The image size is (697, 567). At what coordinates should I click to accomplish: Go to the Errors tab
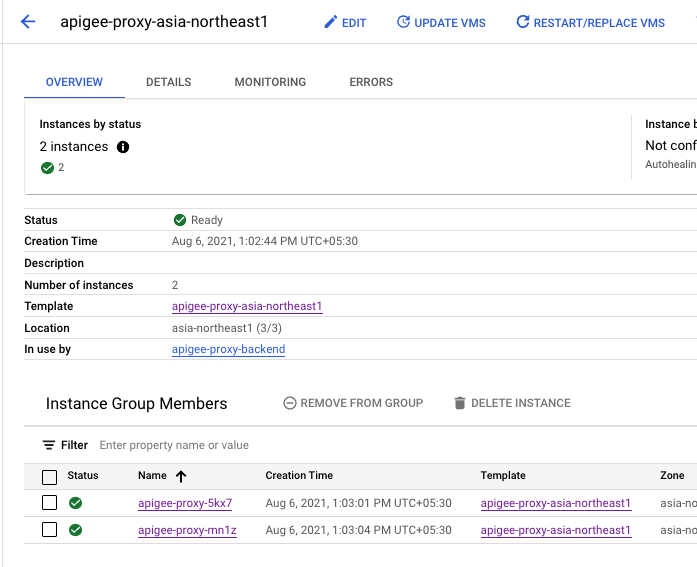coord(371,82)
